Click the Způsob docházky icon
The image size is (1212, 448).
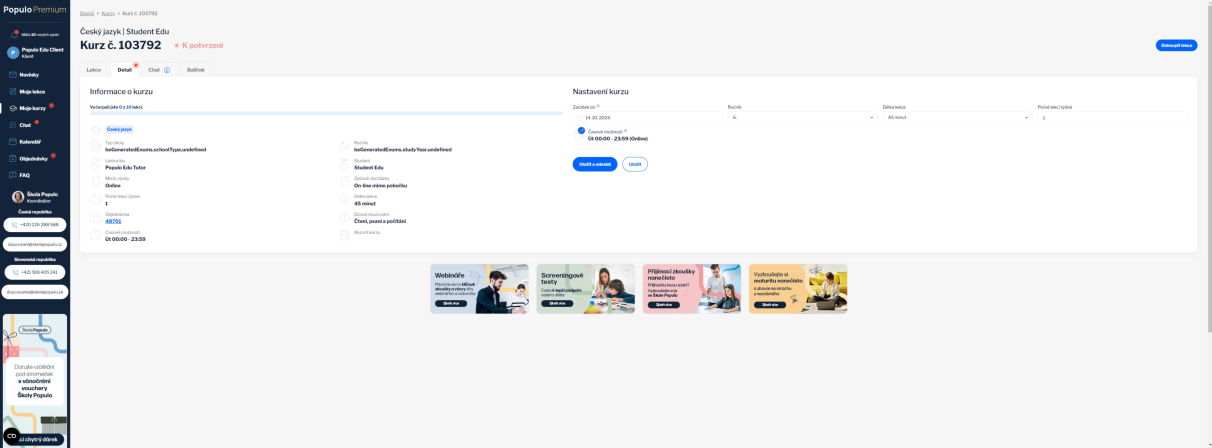(x=345, y=182)
